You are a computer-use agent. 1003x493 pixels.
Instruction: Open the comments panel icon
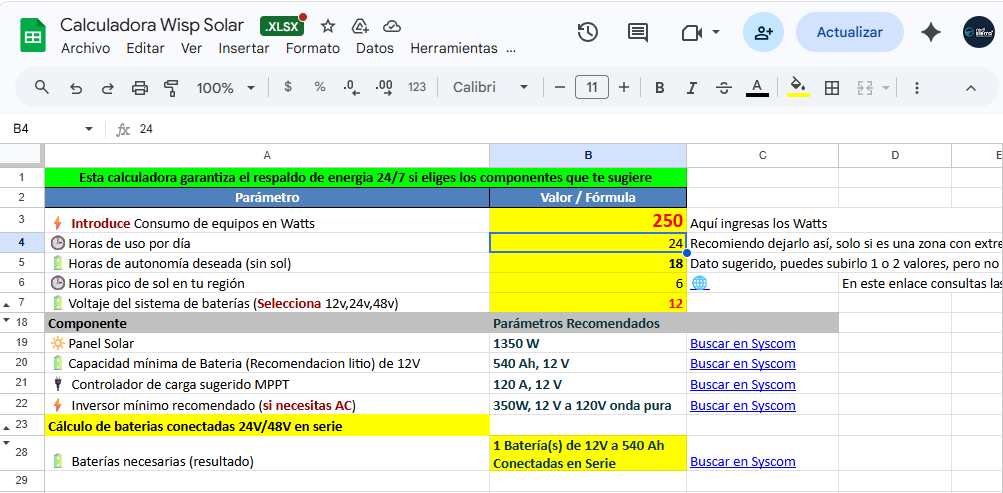637,32
